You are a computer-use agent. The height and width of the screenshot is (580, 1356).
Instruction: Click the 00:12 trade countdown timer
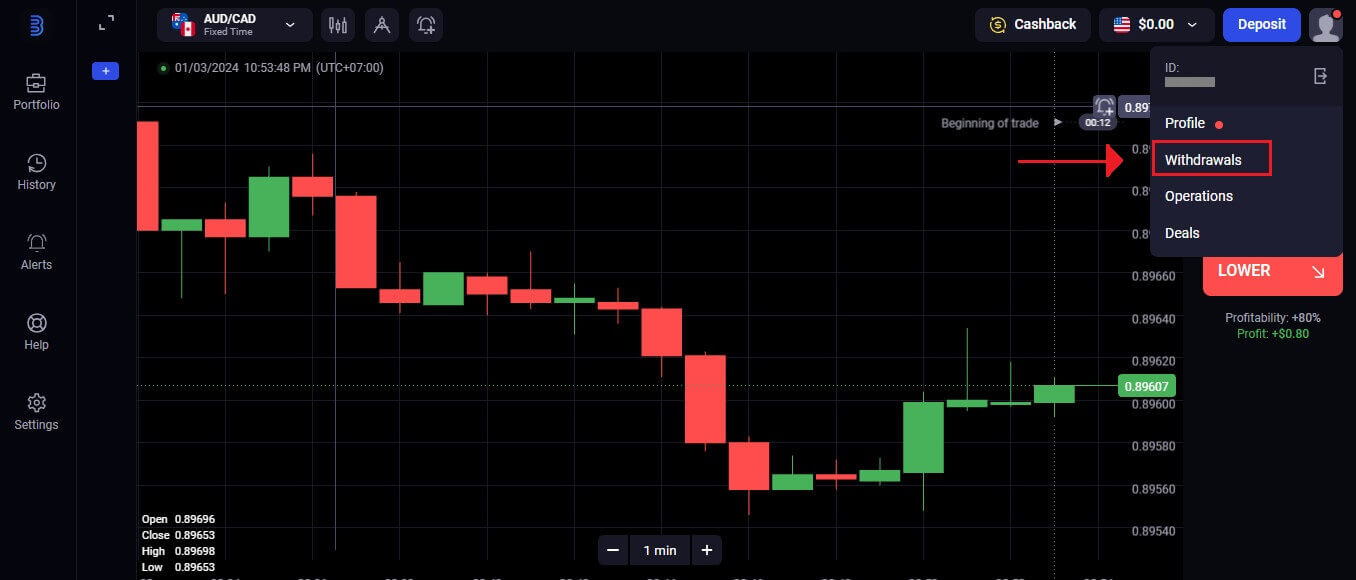click(1098, 123)
